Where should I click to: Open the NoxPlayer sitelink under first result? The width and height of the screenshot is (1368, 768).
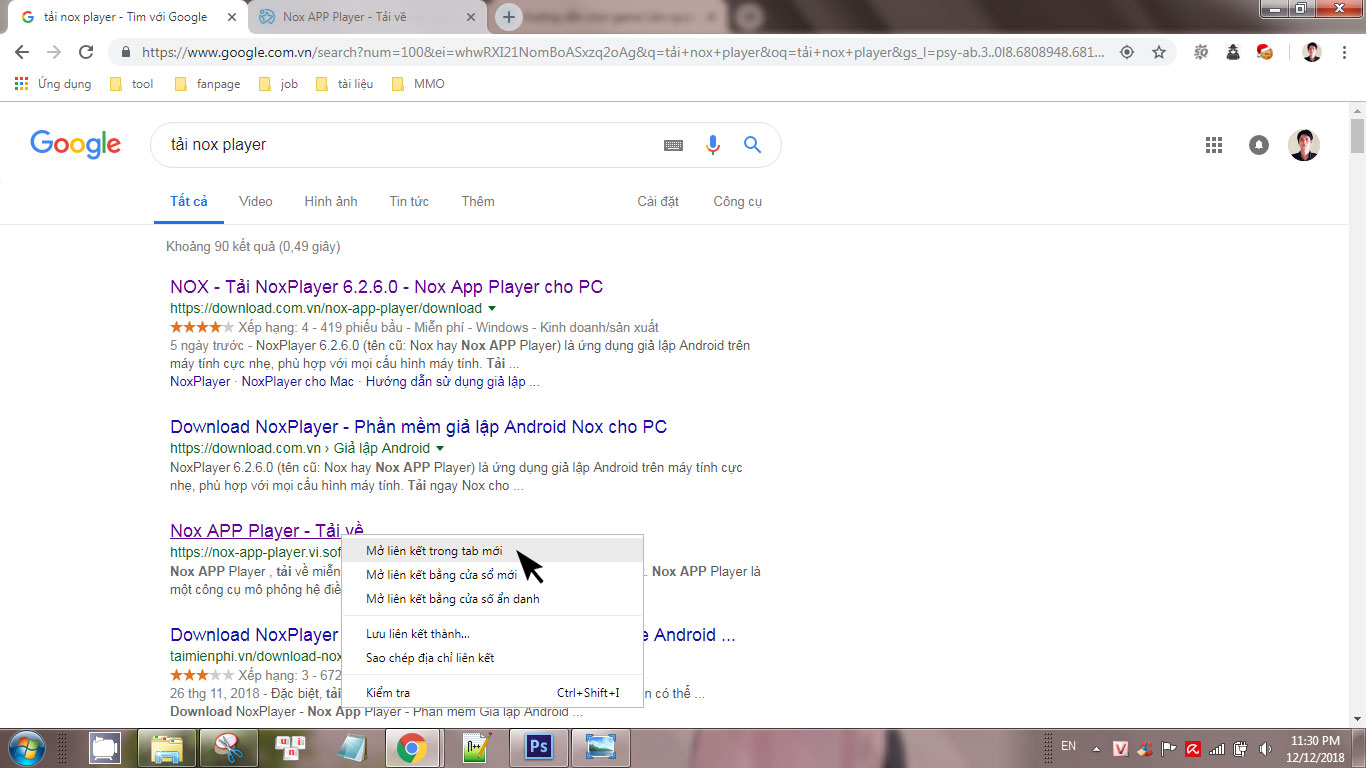pos(200,382)
